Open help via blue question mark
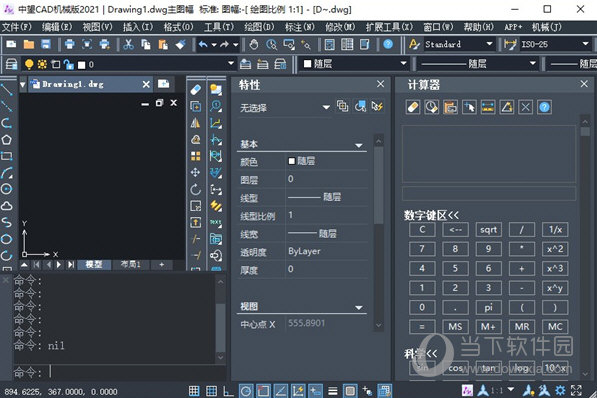 pos(388,44)
